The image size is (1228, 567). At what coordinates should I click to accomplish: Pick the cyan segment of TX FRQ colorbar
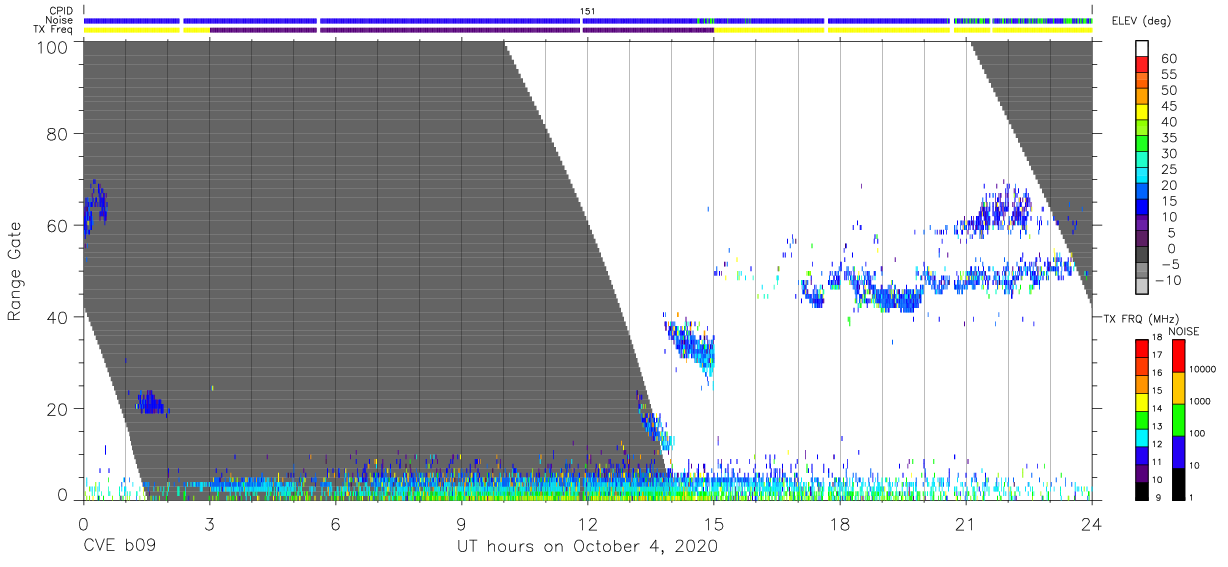(x=1143, y=437)
